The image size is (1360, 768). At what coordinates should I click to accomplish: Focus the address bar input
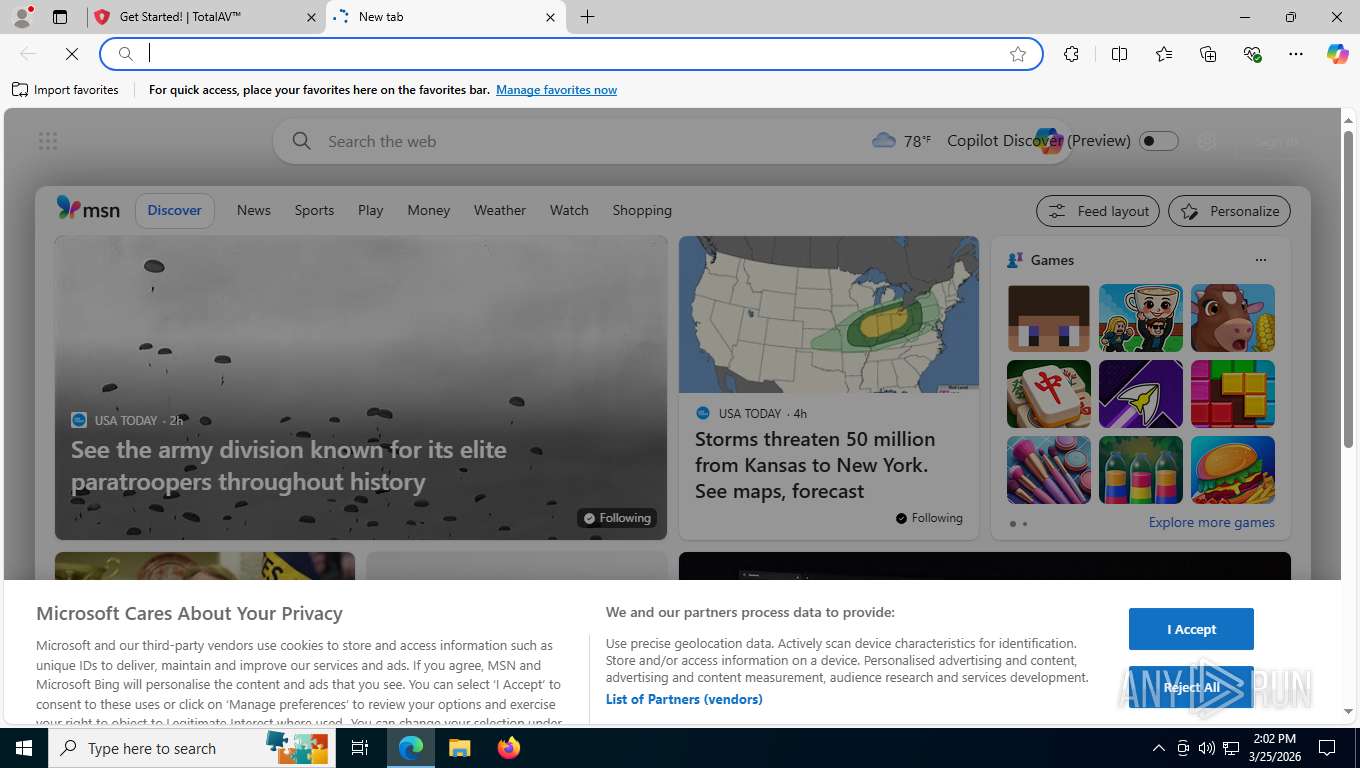(x=570, y=54)
